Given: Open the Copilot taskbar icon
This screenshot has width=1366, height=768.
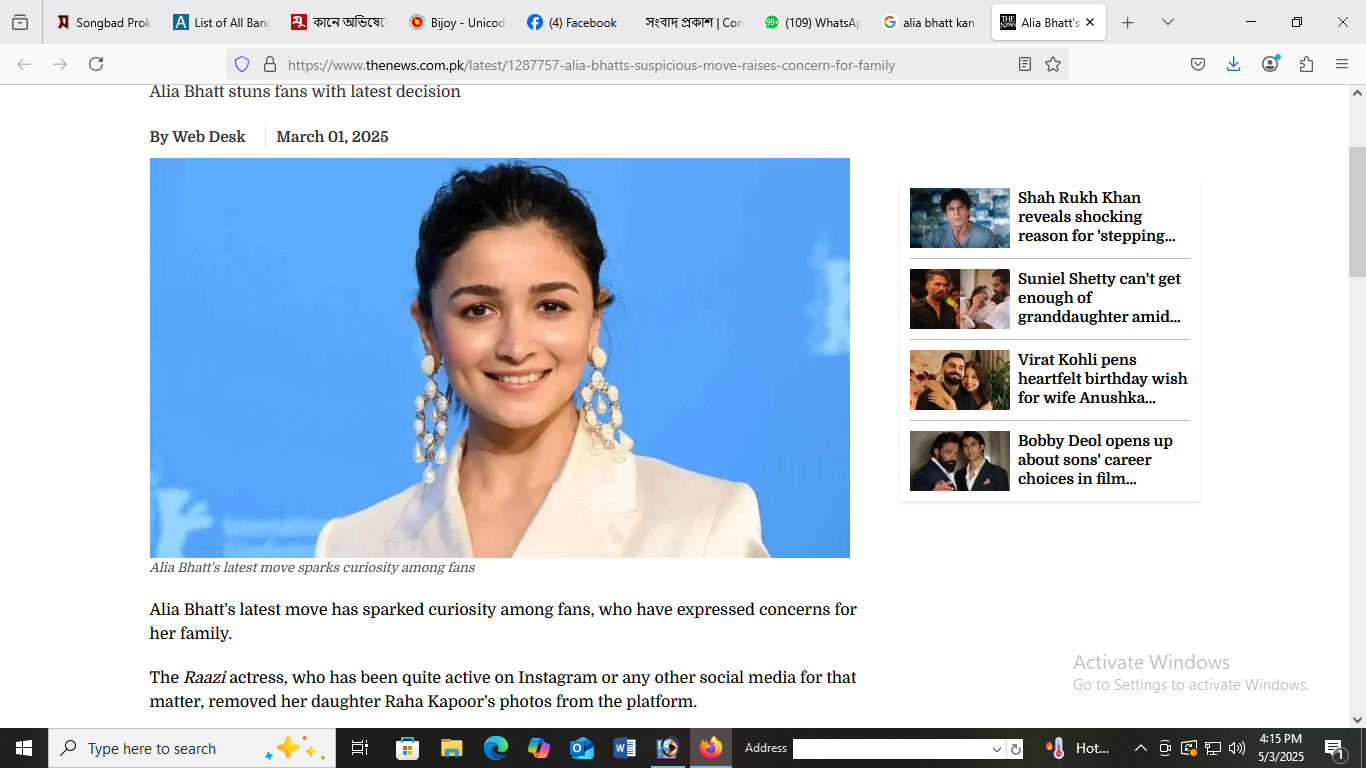Looking at the screenshot, I should [x=539, y=748].
